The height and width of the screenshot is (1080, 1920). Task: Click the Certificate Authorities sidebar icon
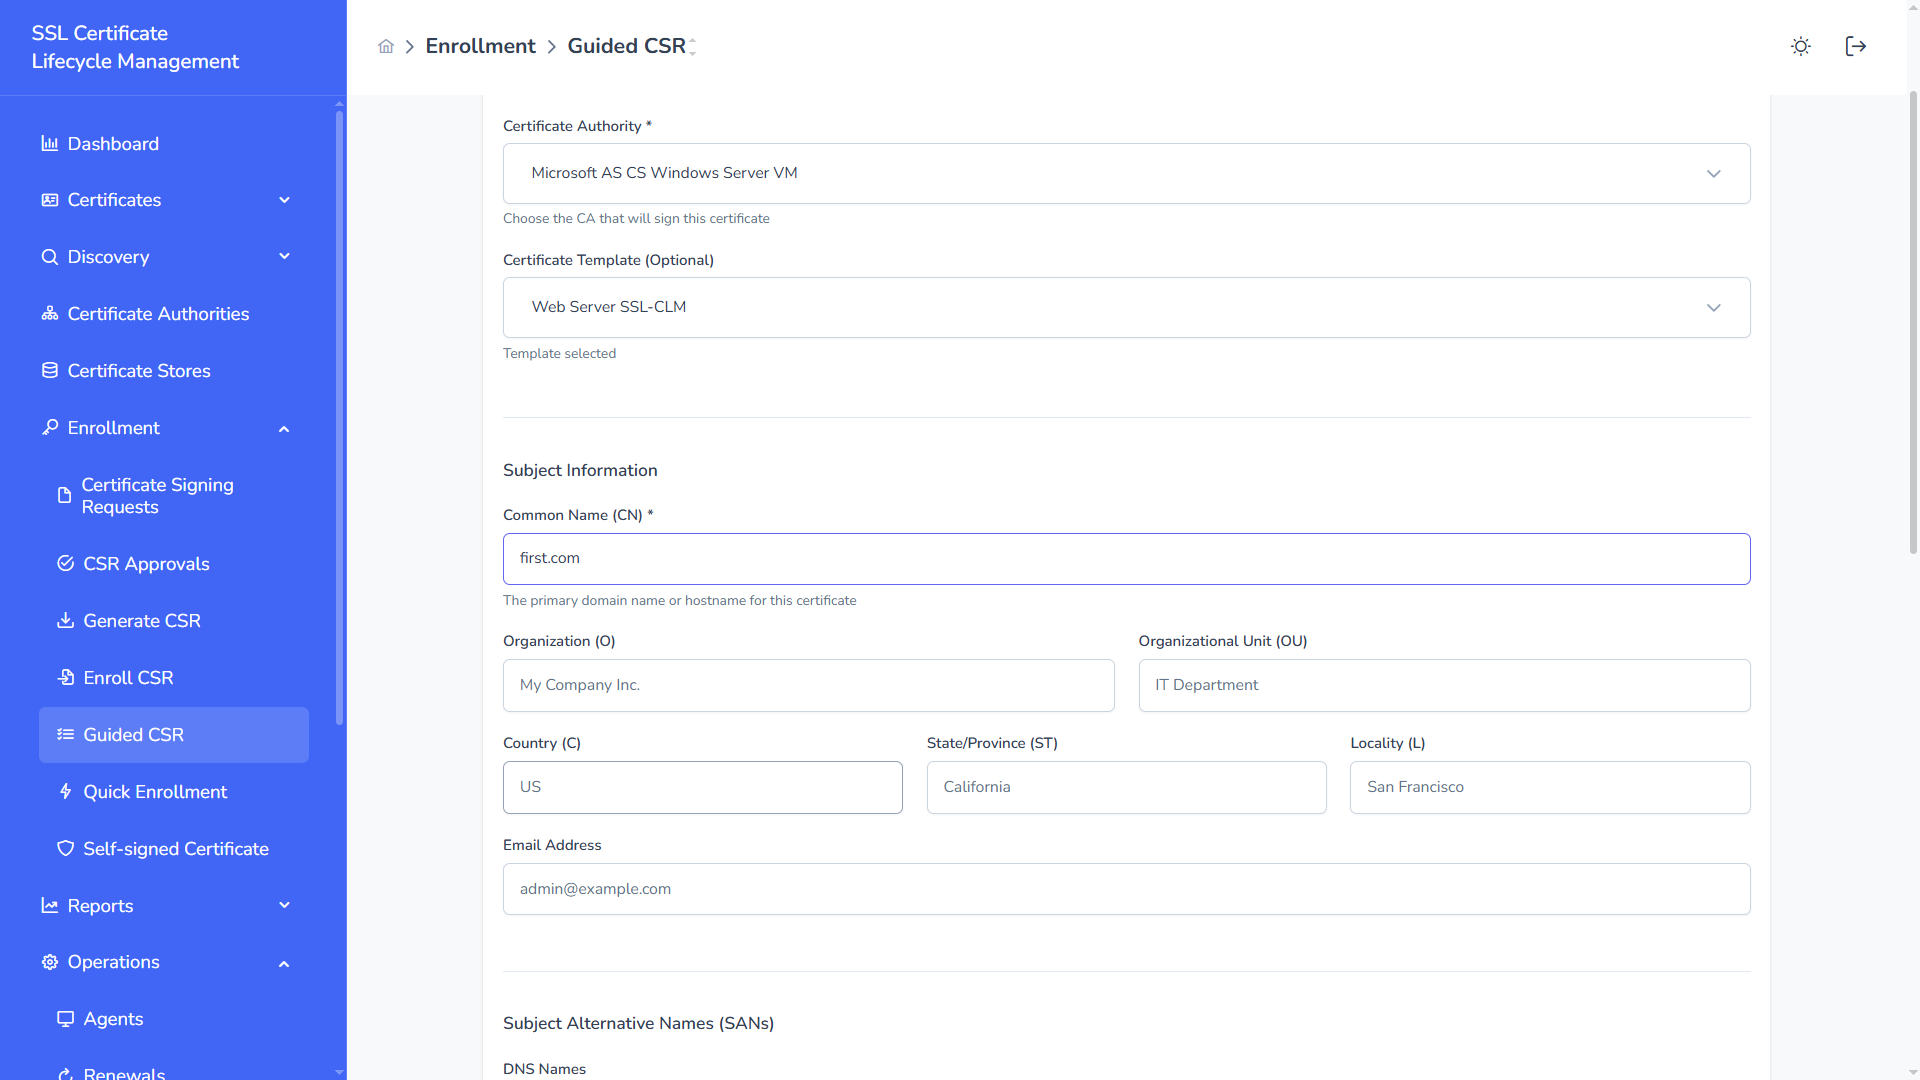pyautogui.click(x=49, y=314)
